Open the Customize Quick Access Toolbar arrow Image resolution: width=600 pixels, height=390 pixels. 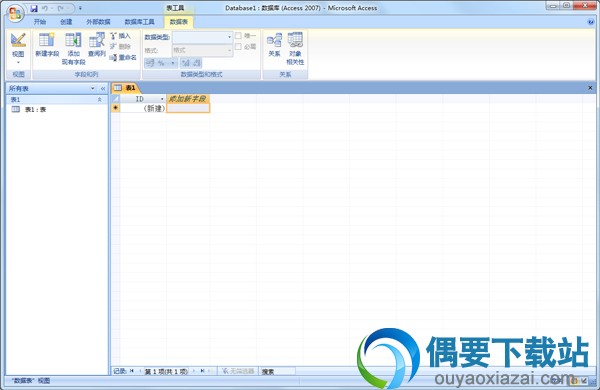(80, 8)
